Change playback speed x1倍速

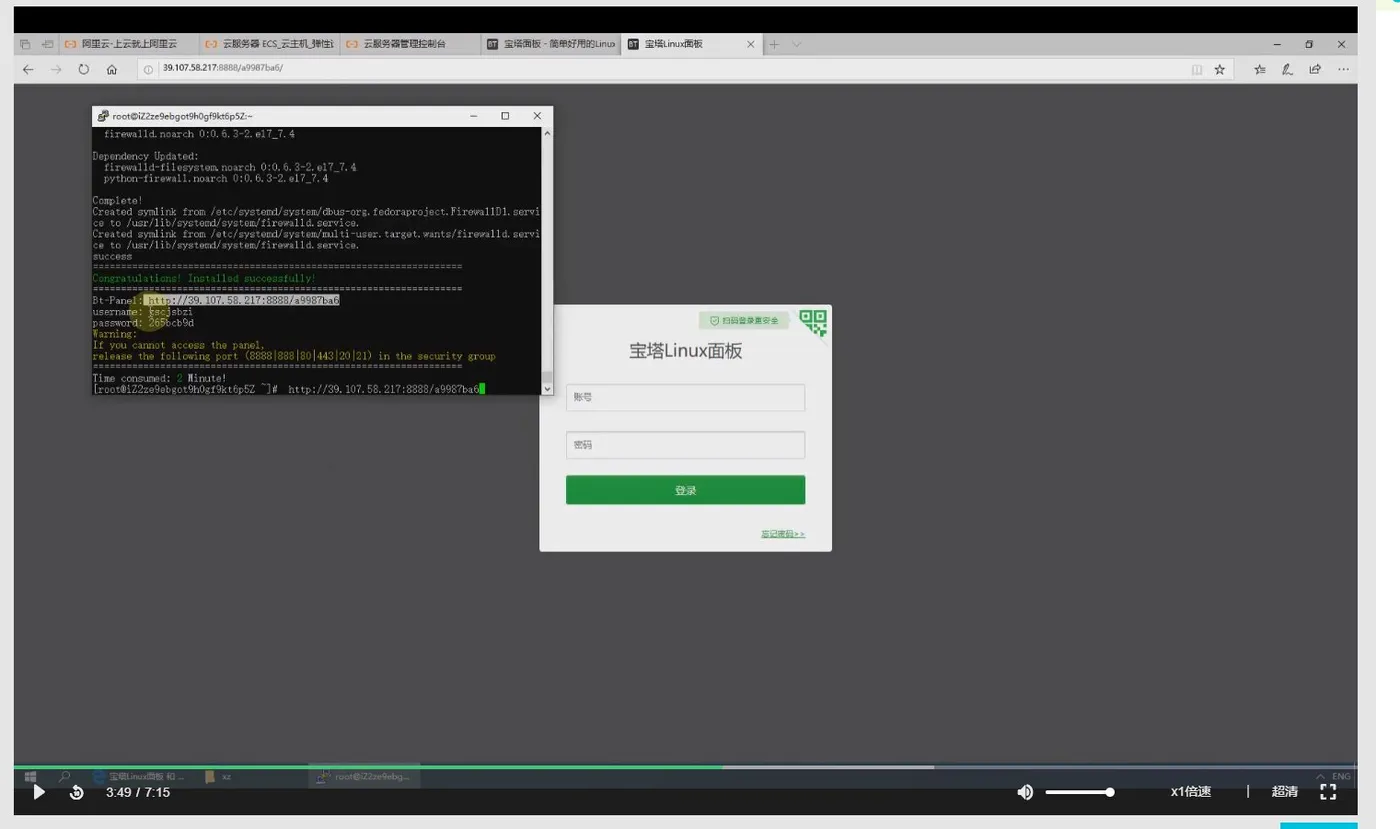[x=1191, y=792]
